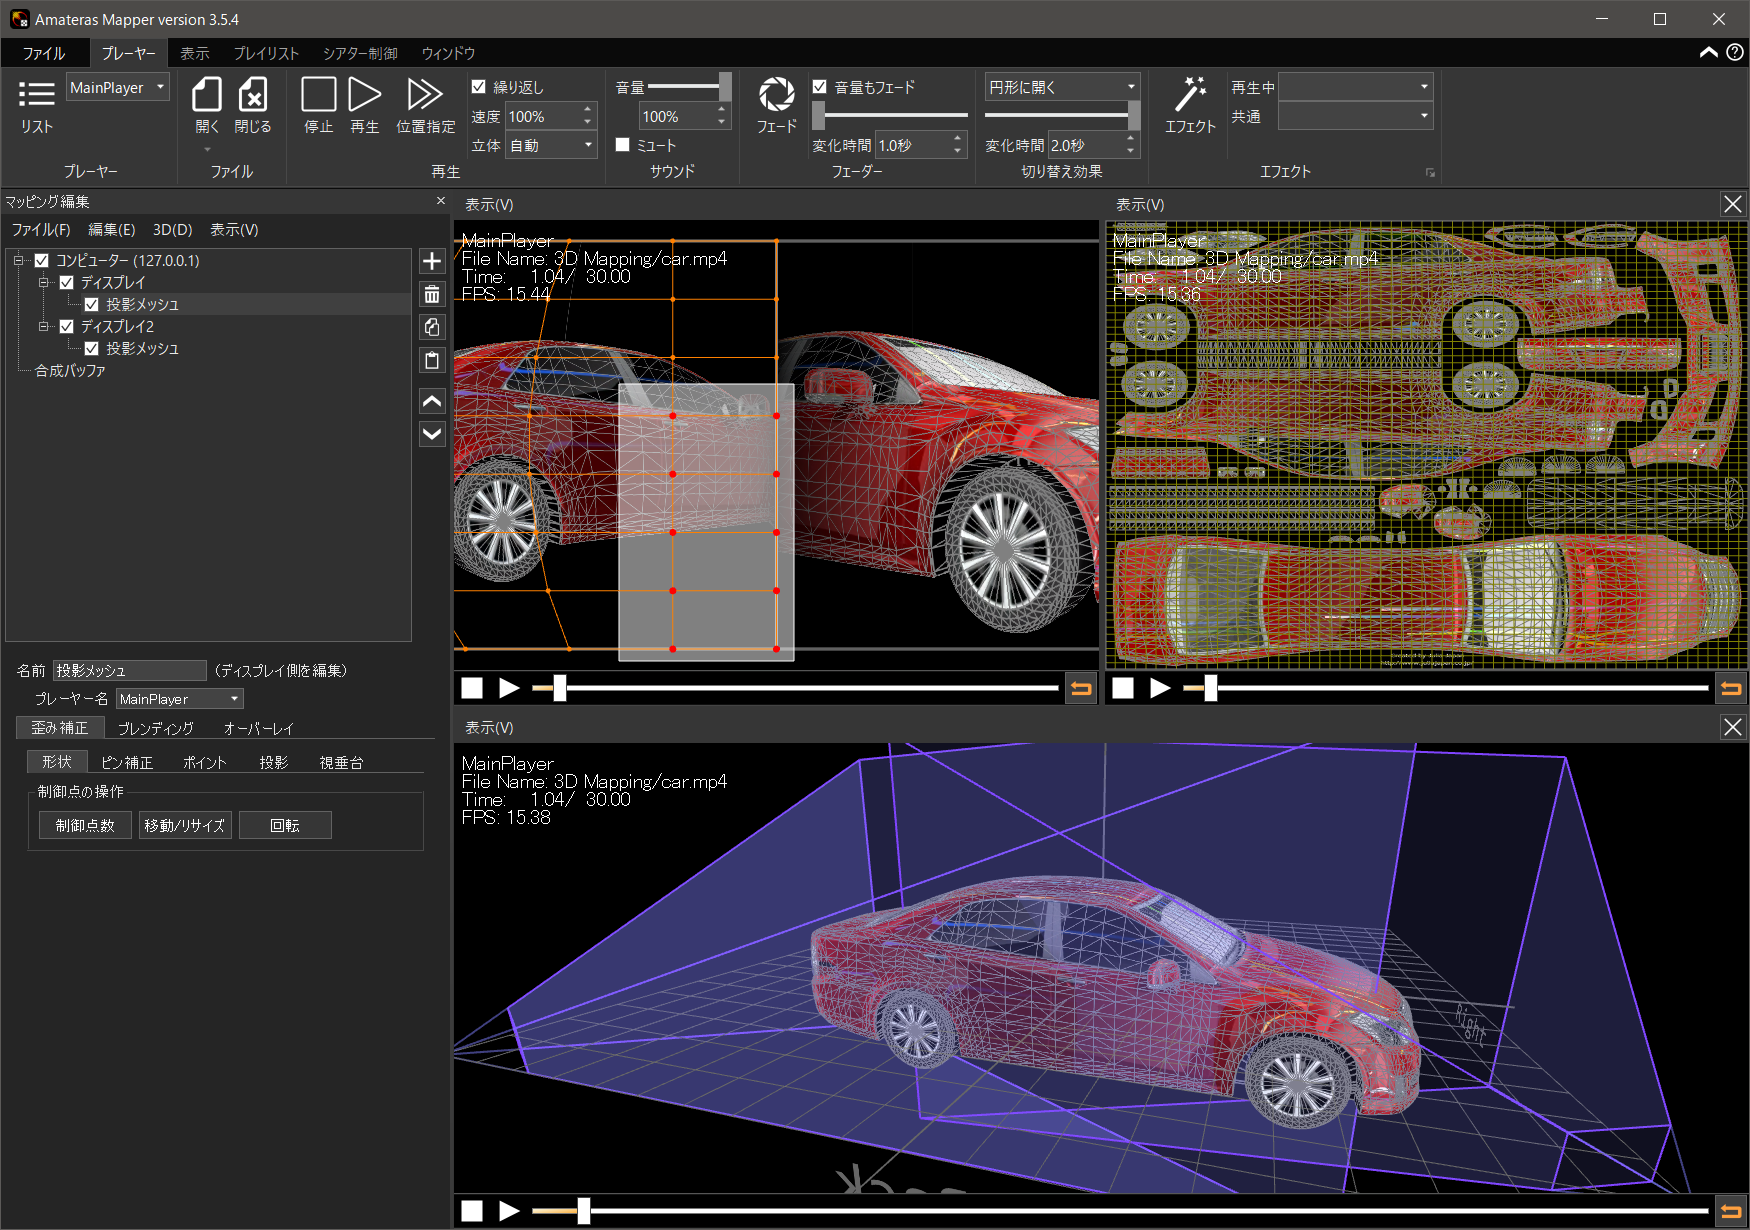Screen dimensions: 1750x1230
Task: Open the 再生中 effect dropdown
Action: click(1355, 87)
